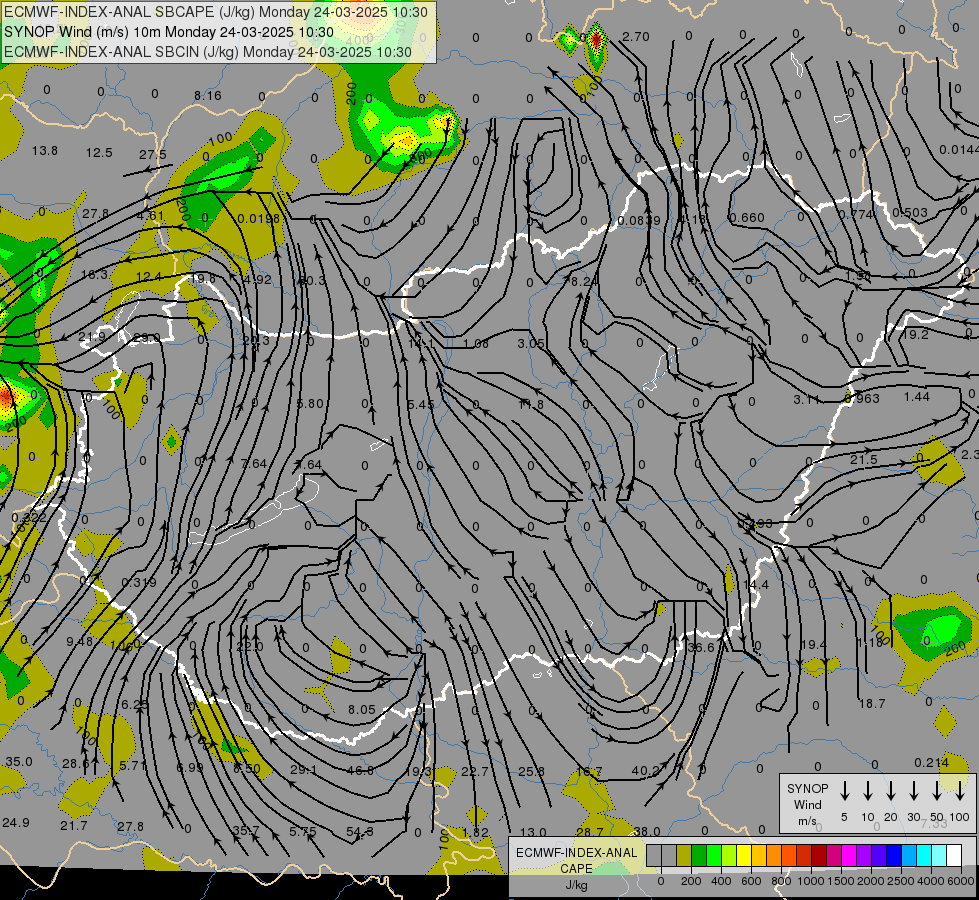Click the 'ECMWF-INDEX-ANAL' colorbar legend label
This screenshot has width=979, height=900.
[x=576, y=853]
